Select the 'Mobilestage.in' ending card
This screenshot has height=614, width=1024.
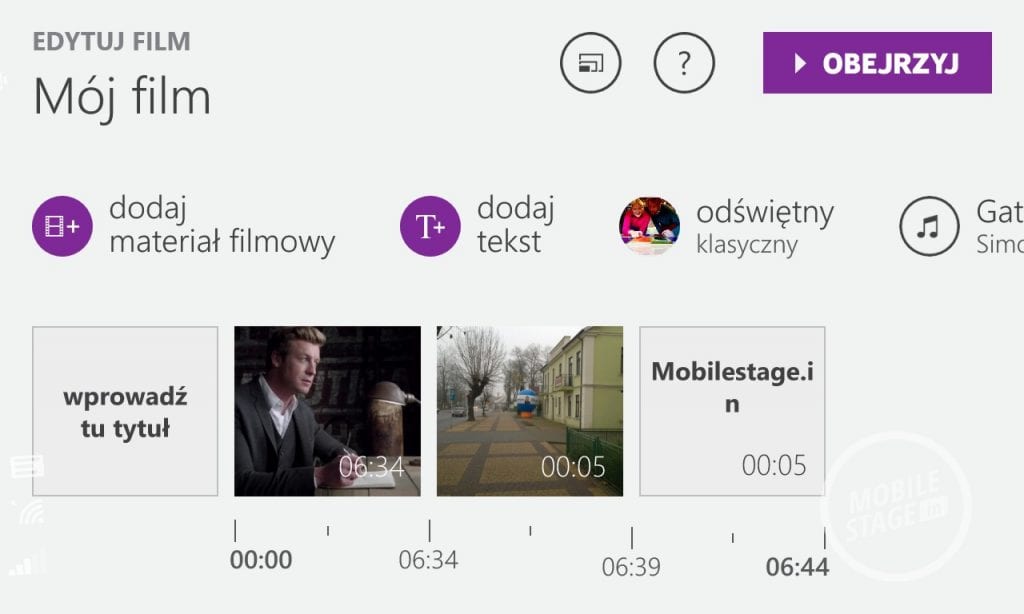tap(732, 411)
